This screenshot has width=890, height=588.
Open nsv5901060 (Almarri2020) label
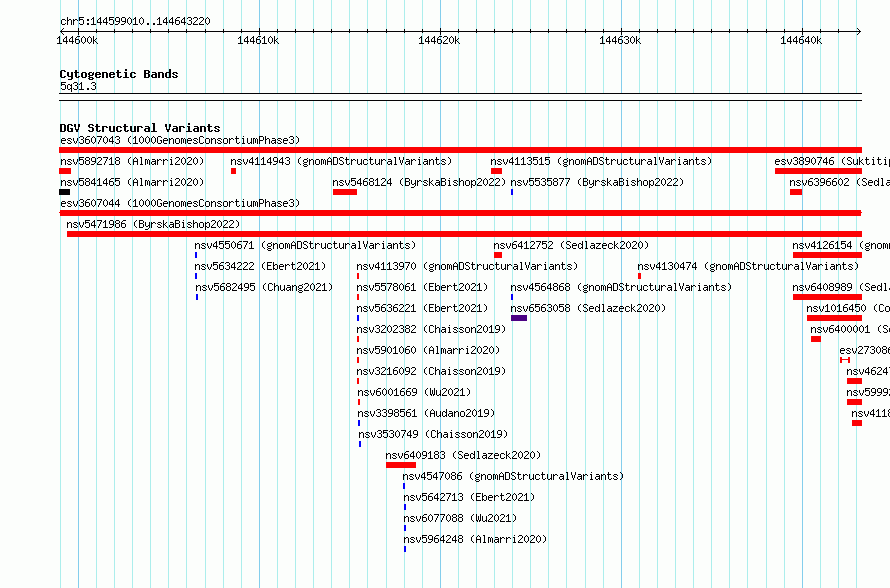tap(428, 350)
